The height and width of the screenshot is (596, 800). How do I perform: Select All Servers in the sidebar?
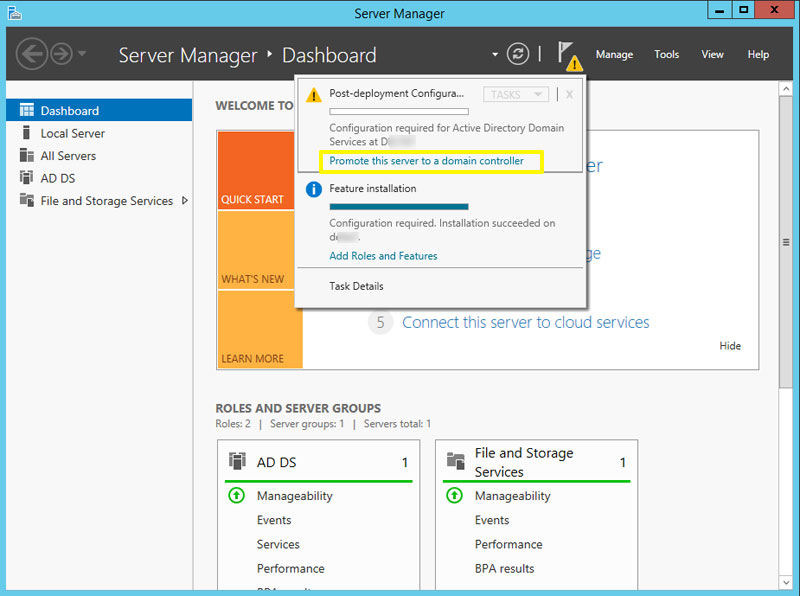tap(99, 156)
